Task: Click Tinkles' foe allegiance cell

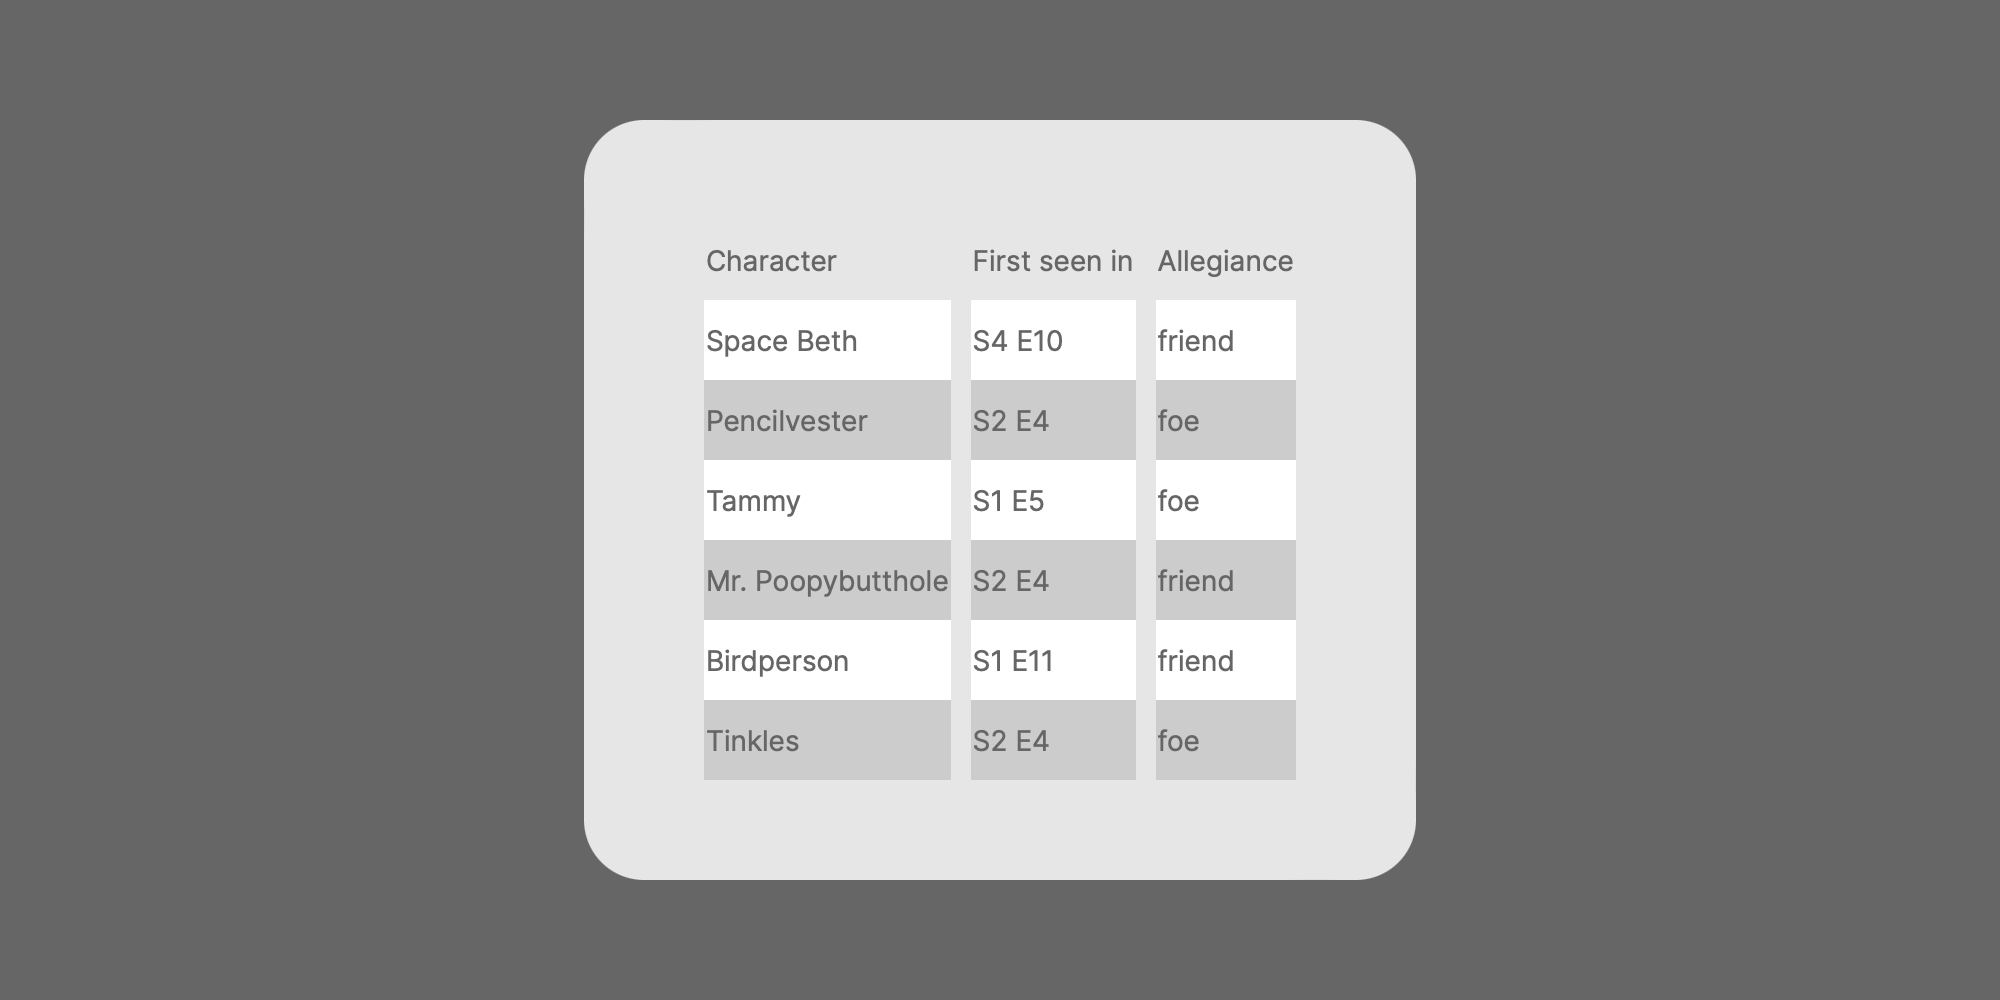Action: [x=1226, y=740]
